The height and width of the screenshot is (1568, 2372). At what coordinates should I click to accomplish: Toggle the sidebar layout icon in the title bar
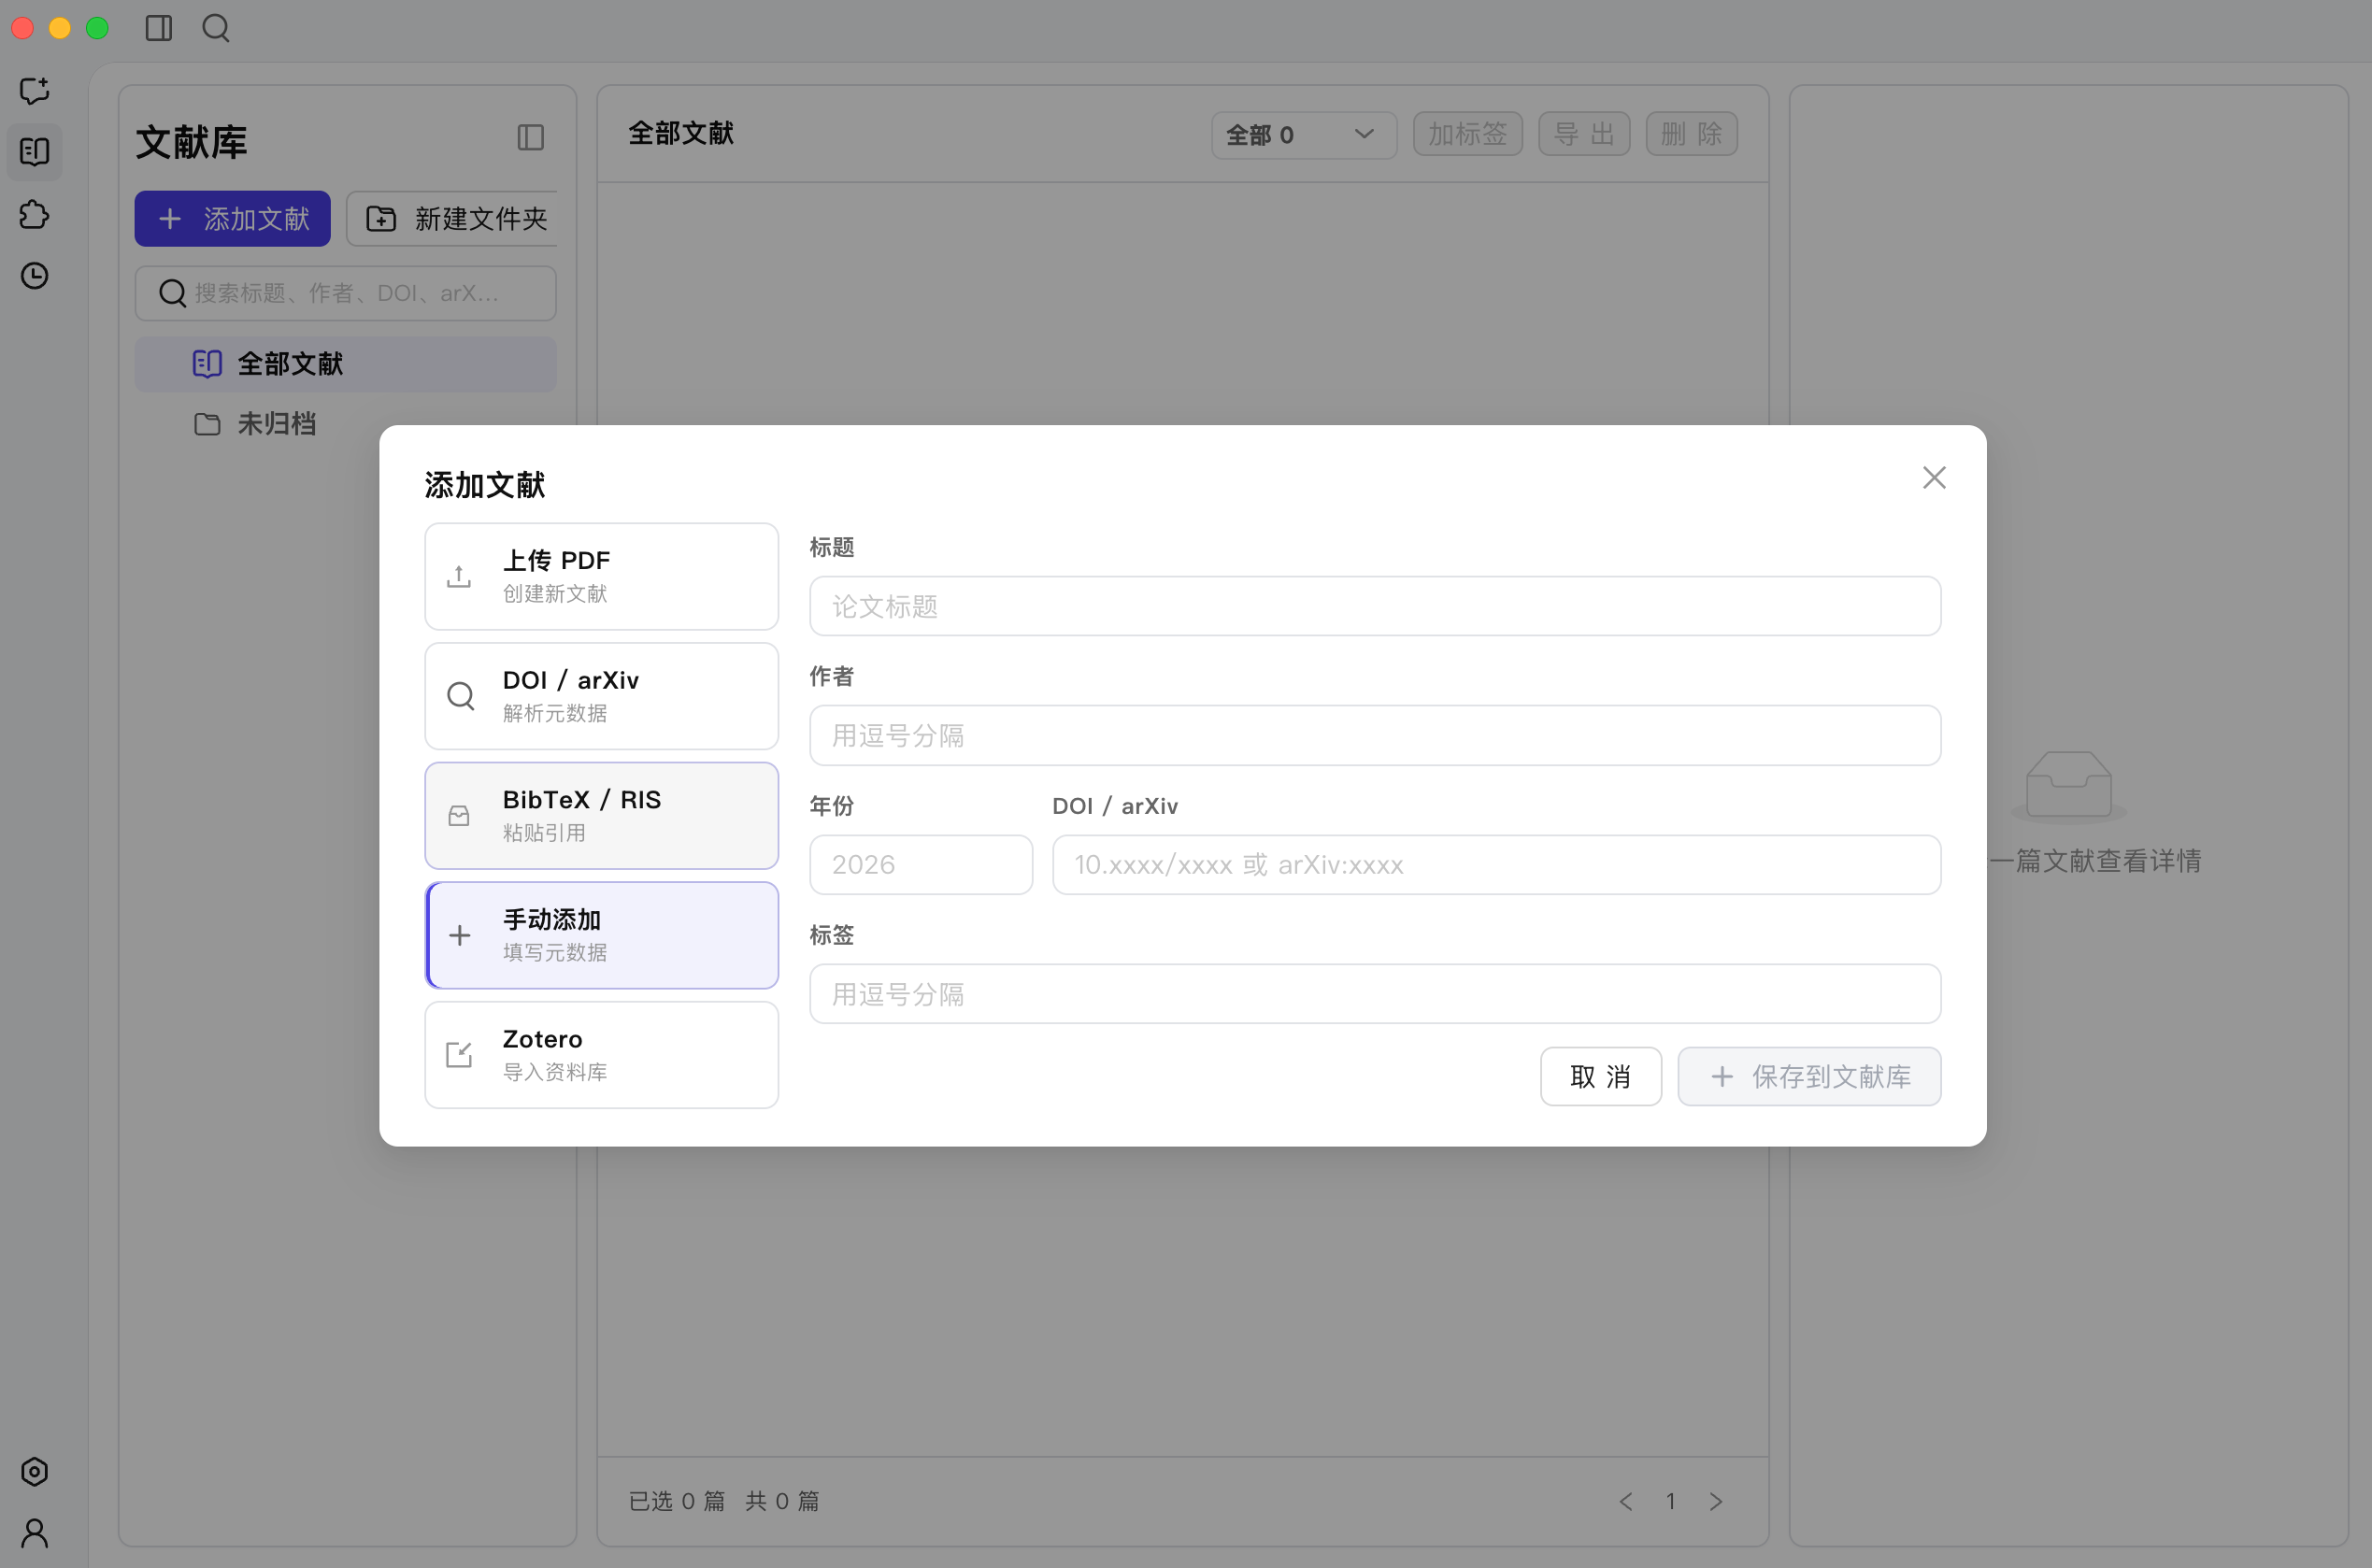(x=159, y=28)
